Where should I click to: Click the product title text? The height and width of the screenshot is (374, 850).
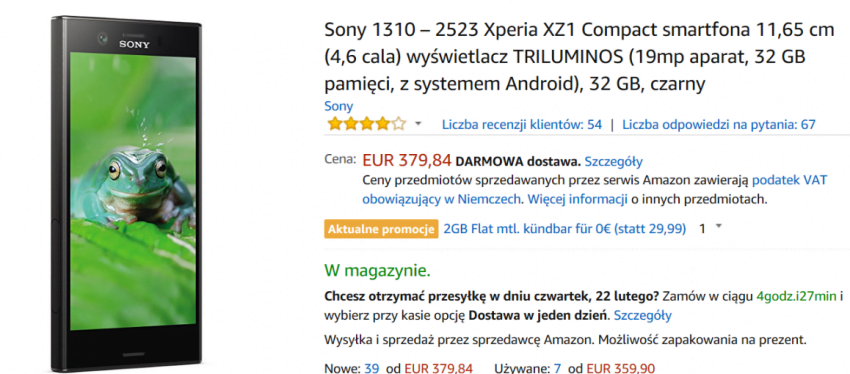pyautogui.click(x=579, y=56)
